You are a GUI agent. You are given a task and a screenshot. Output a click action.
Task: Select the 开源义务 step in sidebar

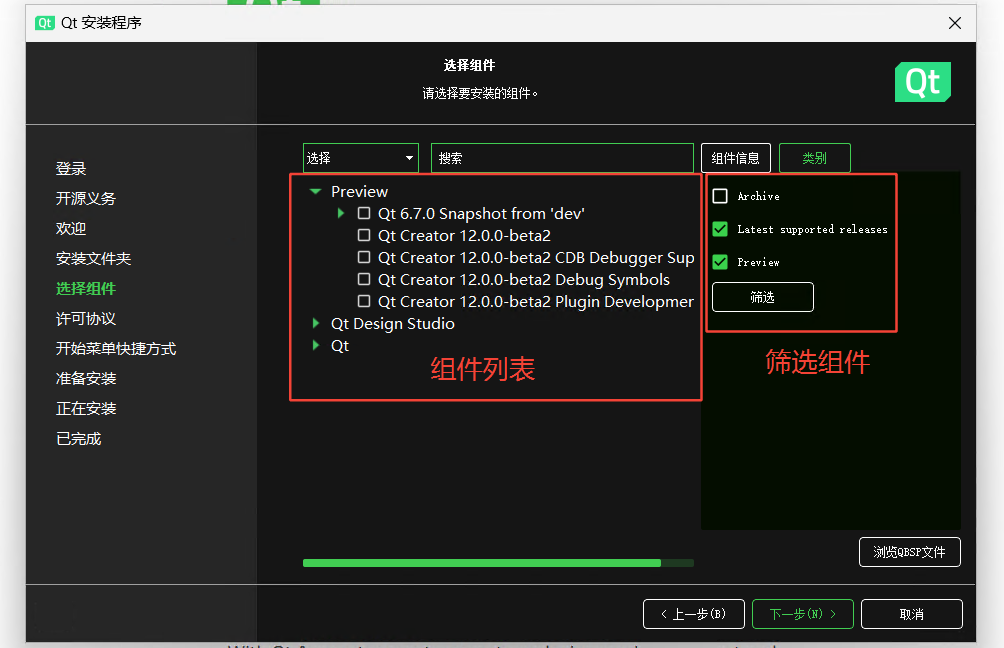pyautogui.click(x=86, y=198)
